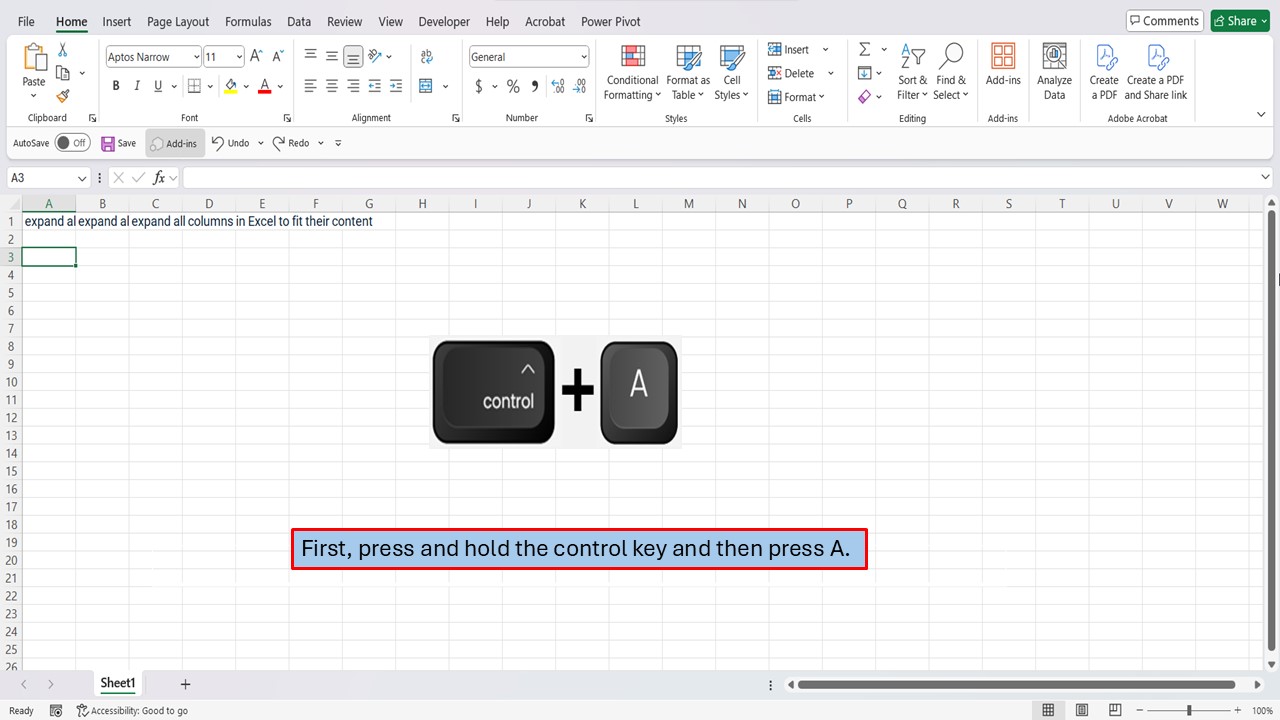Click the Analyze Data icon
This screenshot has height=720, width=1280.
[x=1054, y=70]
